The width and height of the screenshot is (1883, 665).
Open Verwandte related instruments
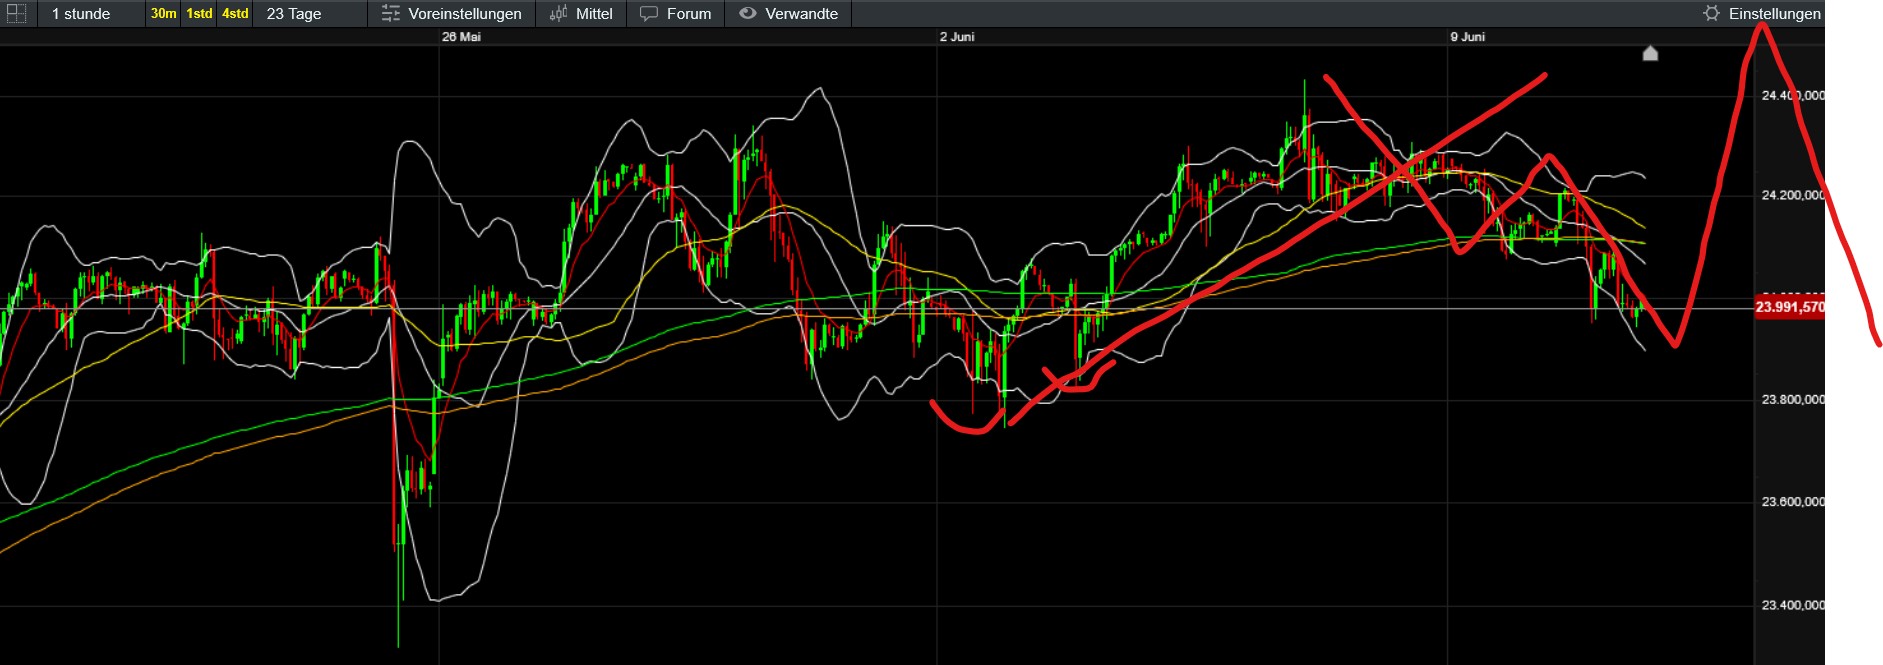point(788,14)
